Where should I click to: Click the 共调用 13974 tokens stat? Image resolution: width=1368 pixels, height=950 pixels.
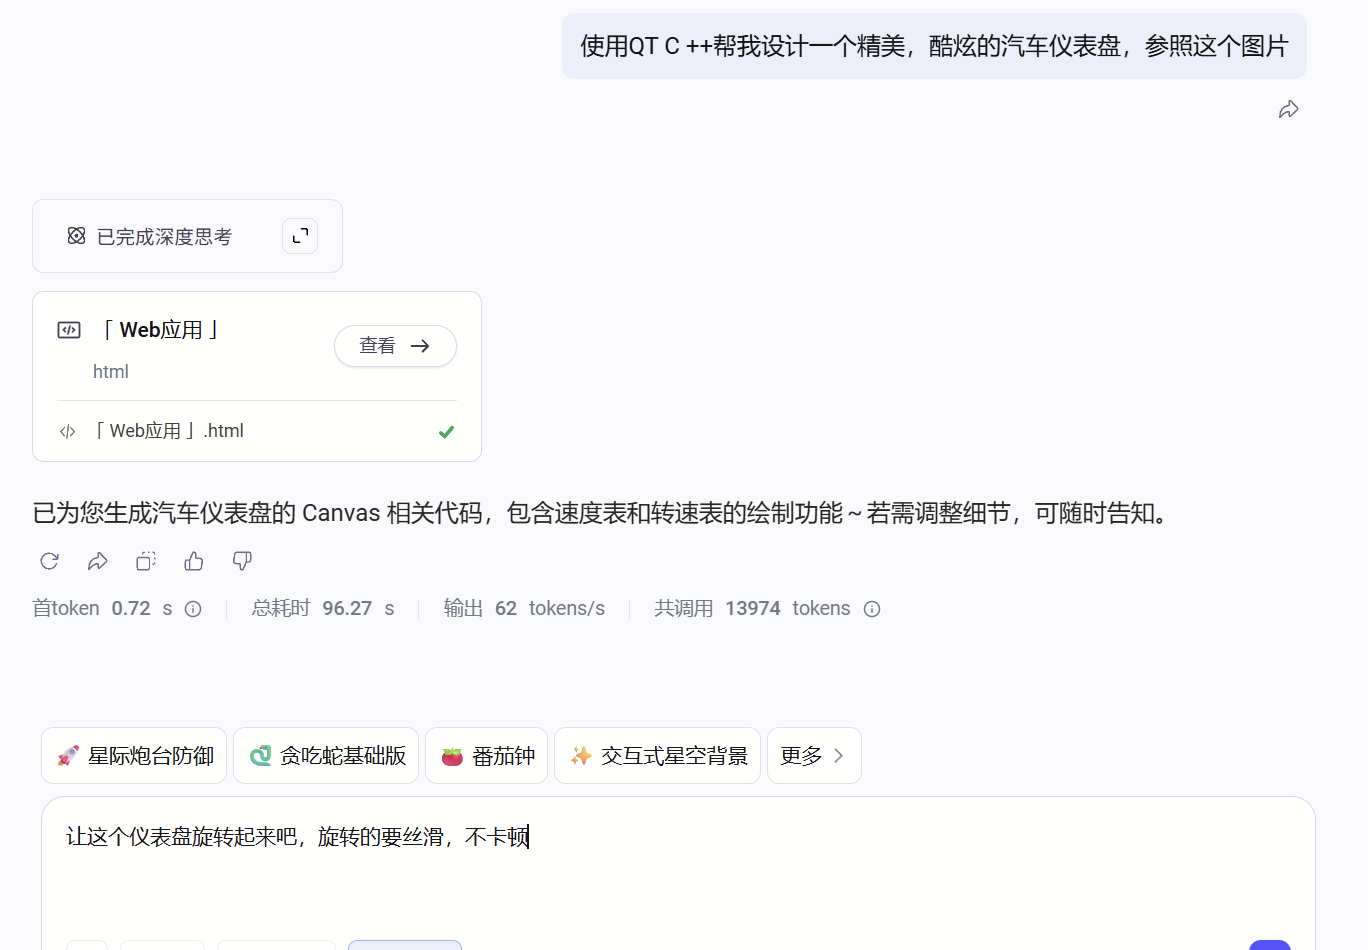[752, 609]
